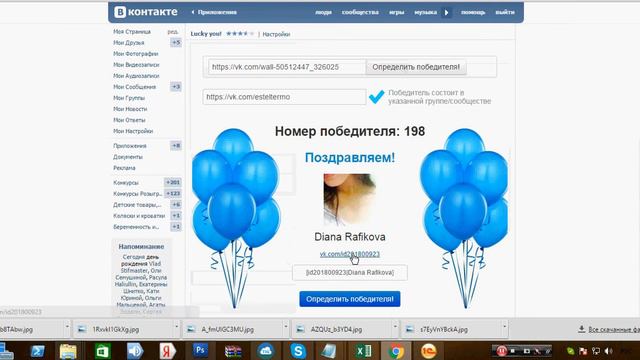640x360 pixels.
Task: Switch to Chrome in the taskbar
Action: 396,351
